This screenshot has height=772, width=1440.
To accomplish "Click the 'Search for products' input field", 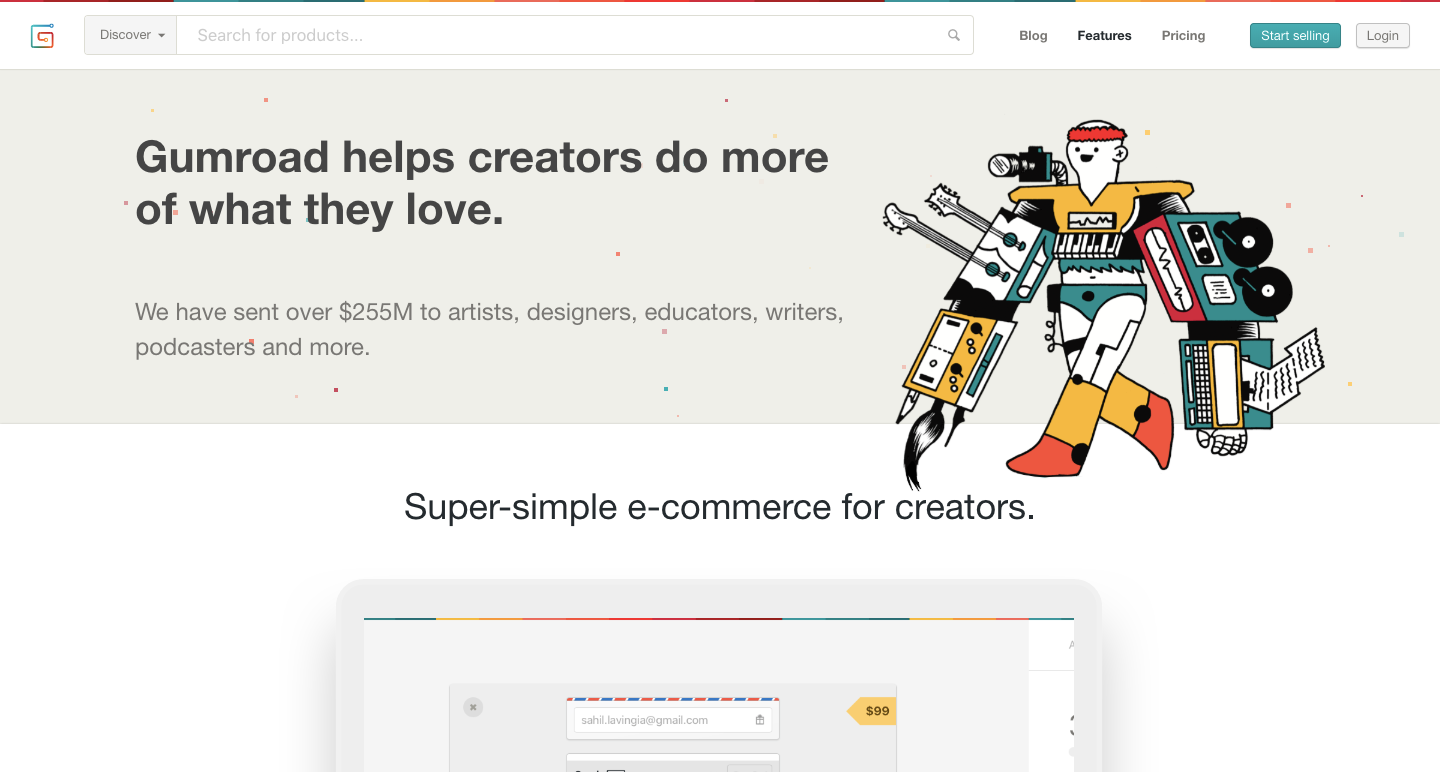I will click(500, 34).
